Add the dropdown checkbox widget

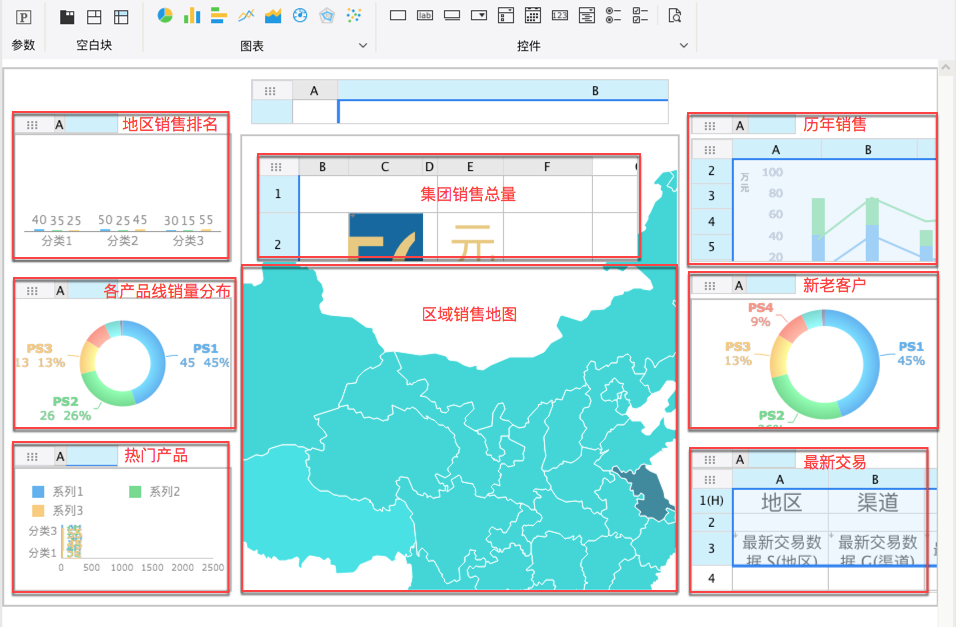pos(506,16)
